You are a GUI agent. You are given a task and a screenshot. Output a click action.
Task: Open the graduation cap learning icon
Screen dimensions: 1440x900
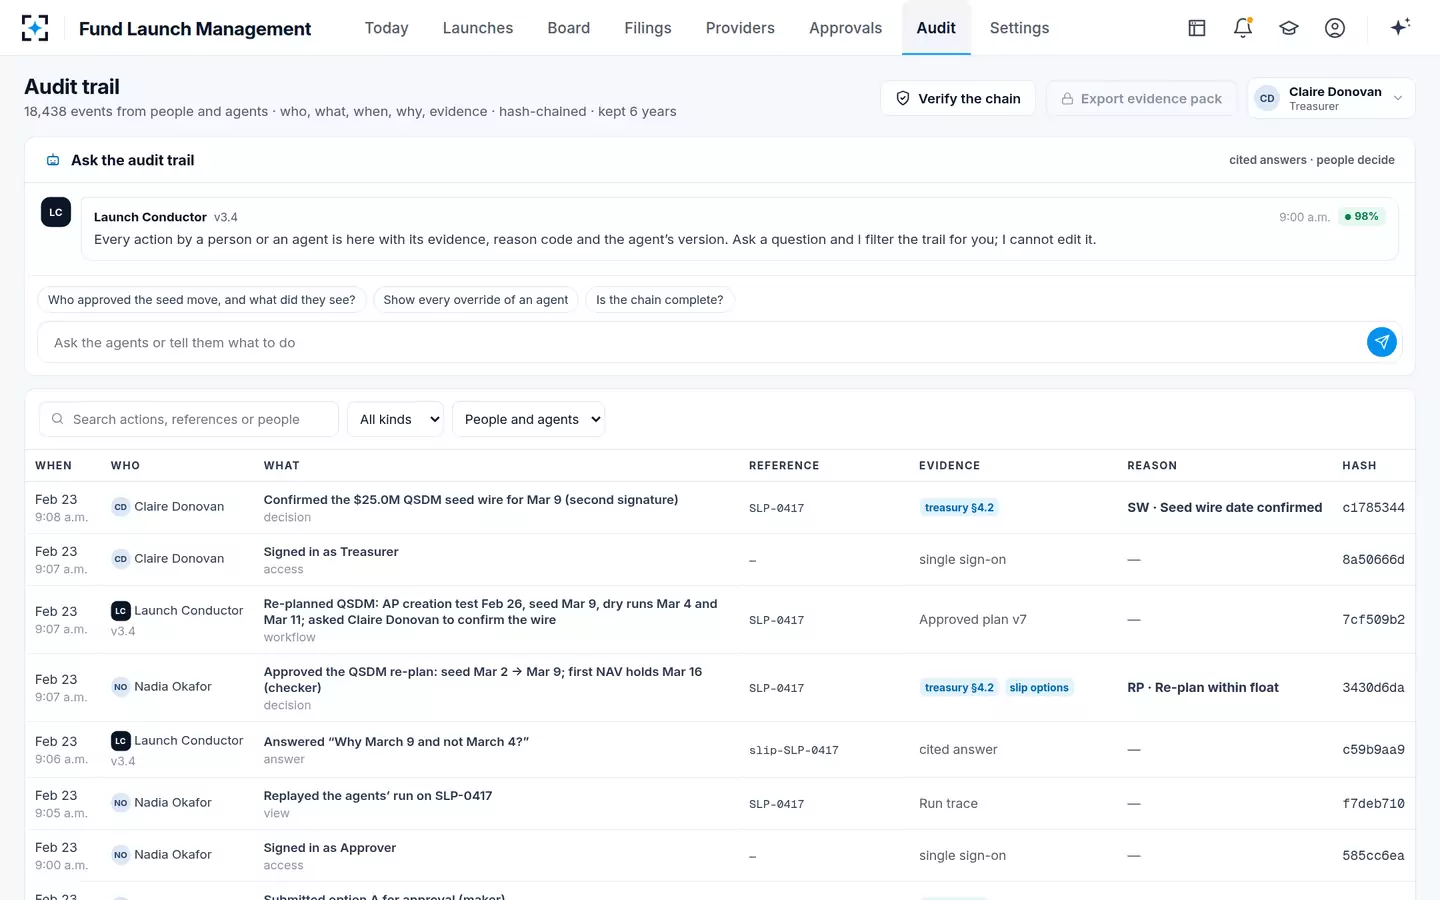1289,28
